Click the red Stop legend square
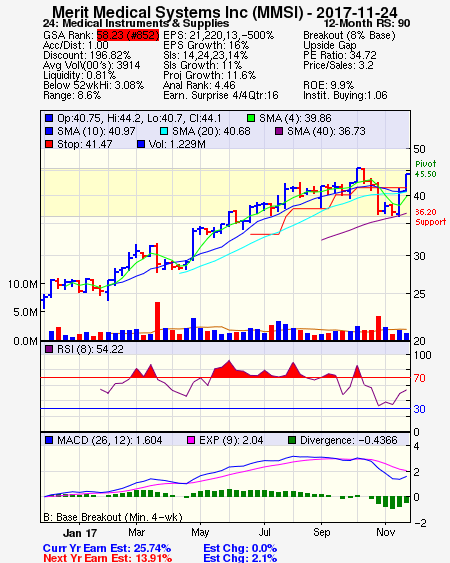Screen dimensions: 450x563 pos(49,144)
